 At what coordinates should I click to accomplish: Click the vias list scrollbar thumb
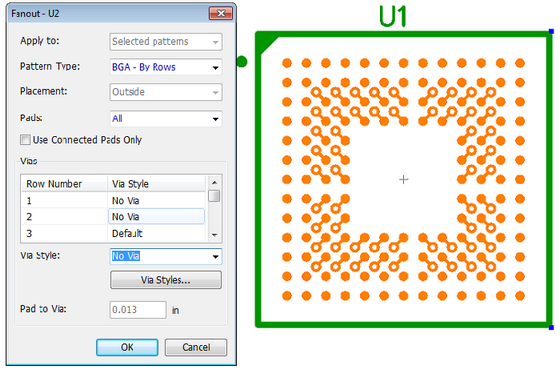tap(214, 196)
